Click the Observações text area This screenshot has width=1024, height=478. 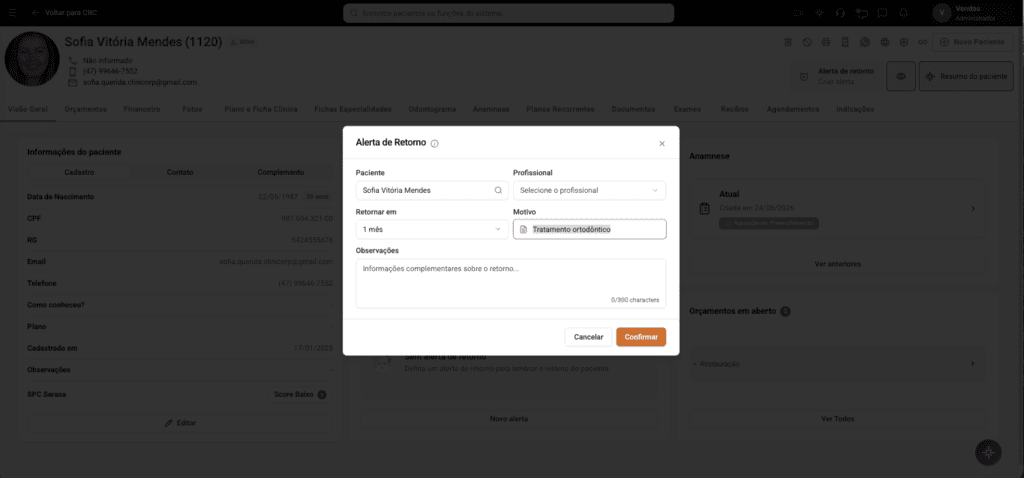click(x=511, y=283)
